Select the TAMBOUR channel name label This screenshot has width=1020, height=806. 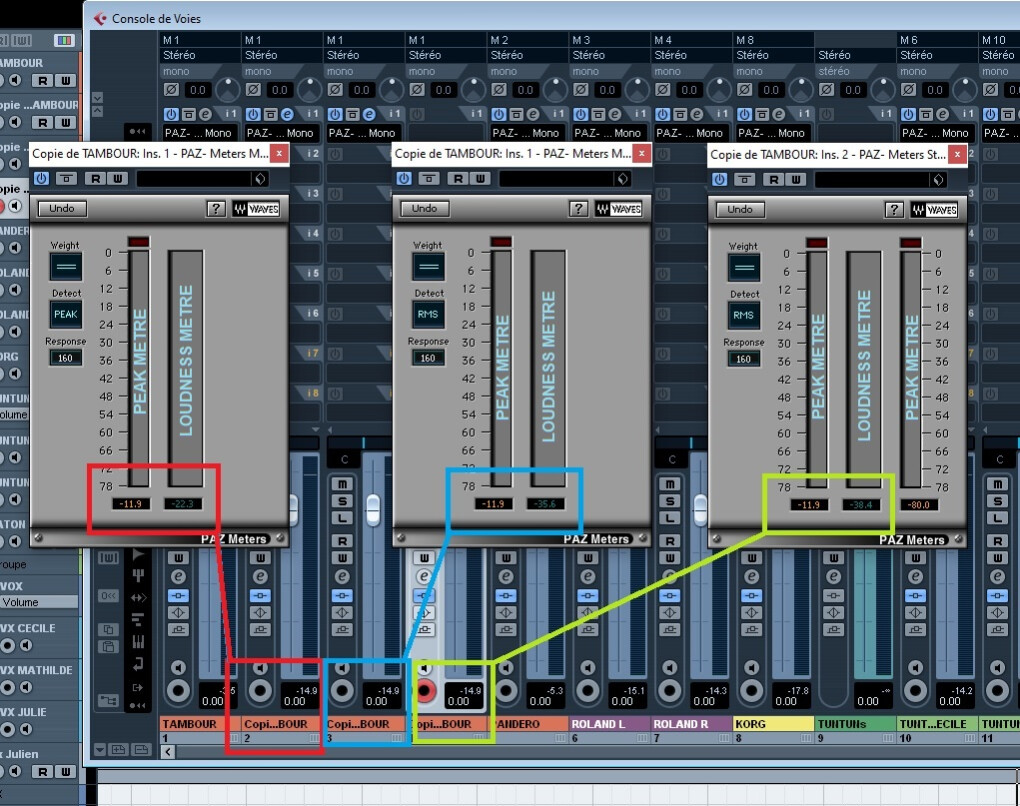pos(200,724)
